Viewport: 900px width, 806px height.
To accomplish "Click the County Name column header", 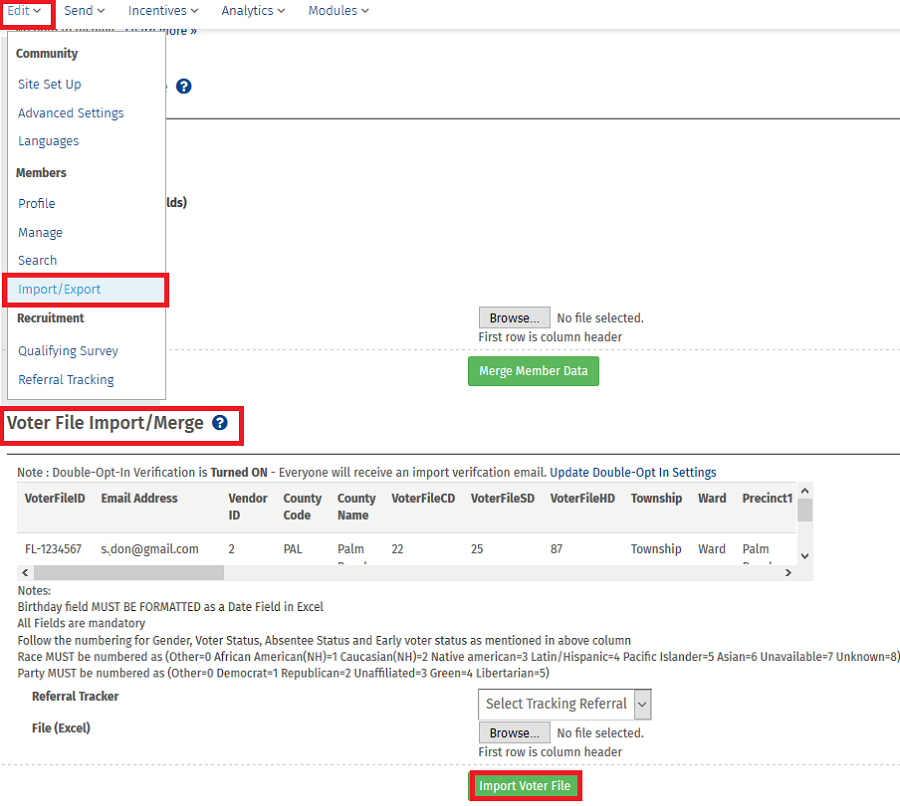I will click(x=356, y=507).
